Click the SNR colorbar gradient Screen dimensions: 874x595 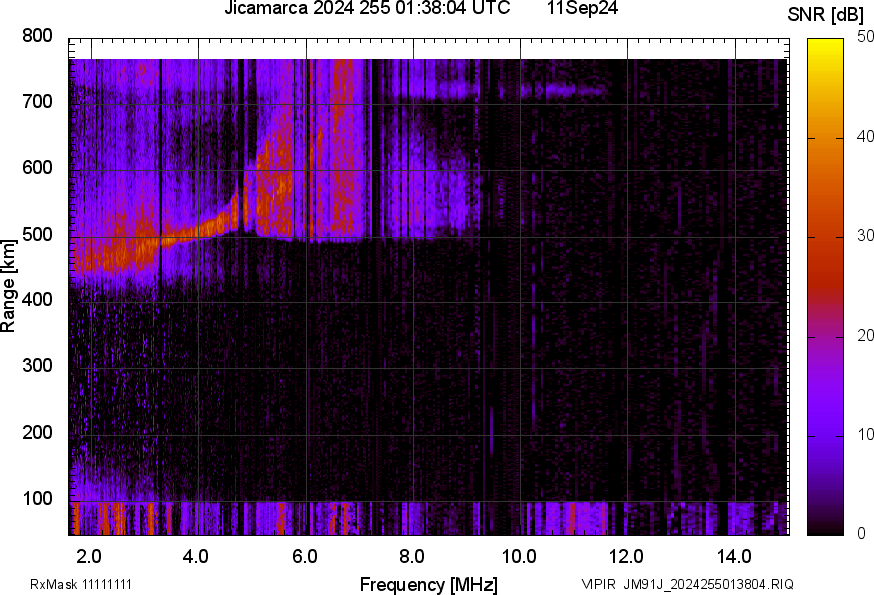[826, 287]
